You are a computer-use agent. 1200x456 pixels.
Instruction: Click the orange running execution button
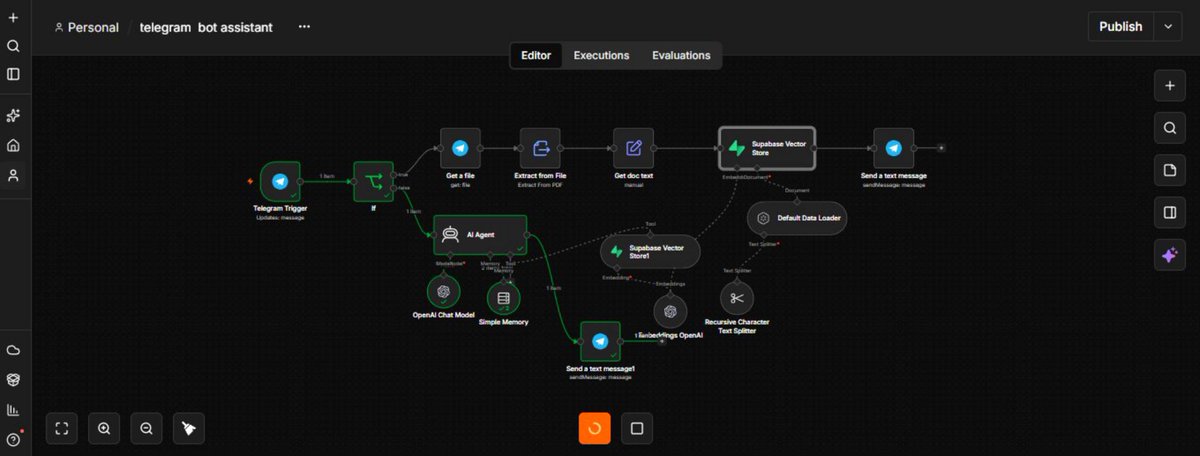[594, 428]
